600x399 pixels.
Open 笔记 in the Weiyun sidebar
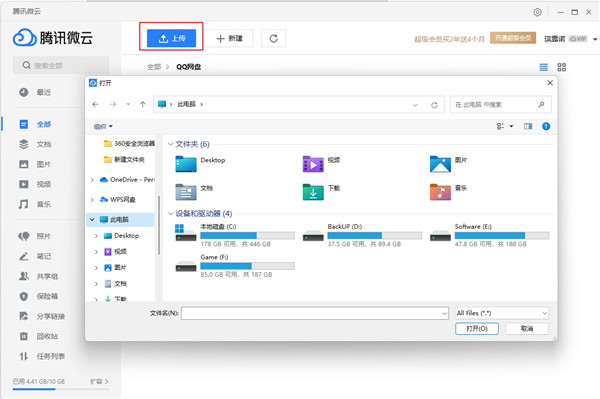[35, 256]
